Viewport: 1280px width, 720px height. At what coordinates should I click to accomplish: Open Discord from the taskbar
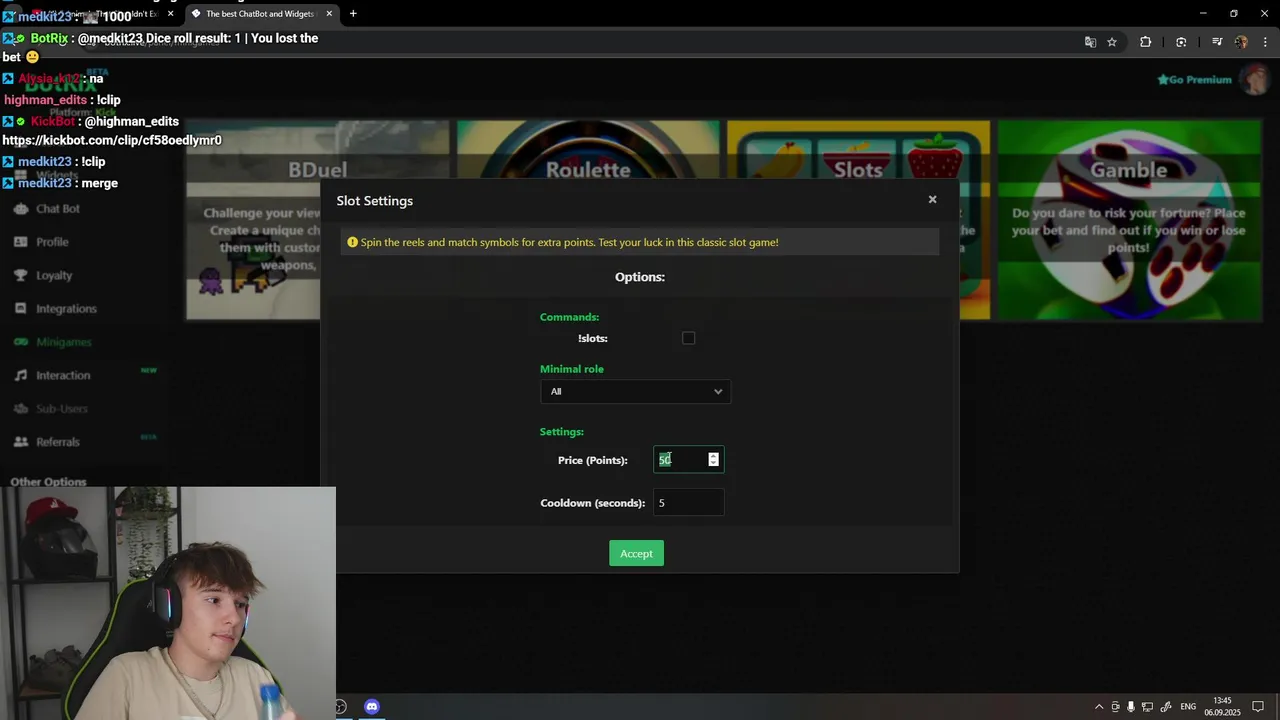(372, 706)
